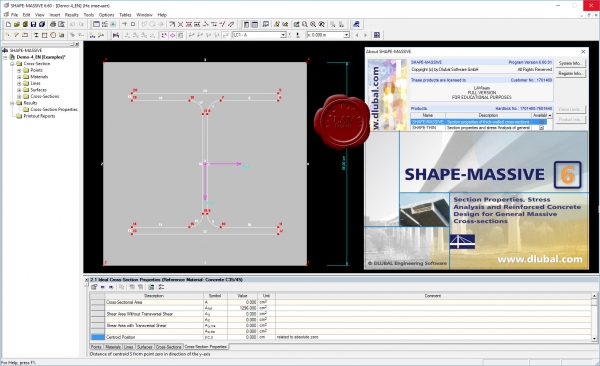This screenshot has width=600, height=366.
Task: Select the 'Centroid Position' table cell
Action: (154, 337)
